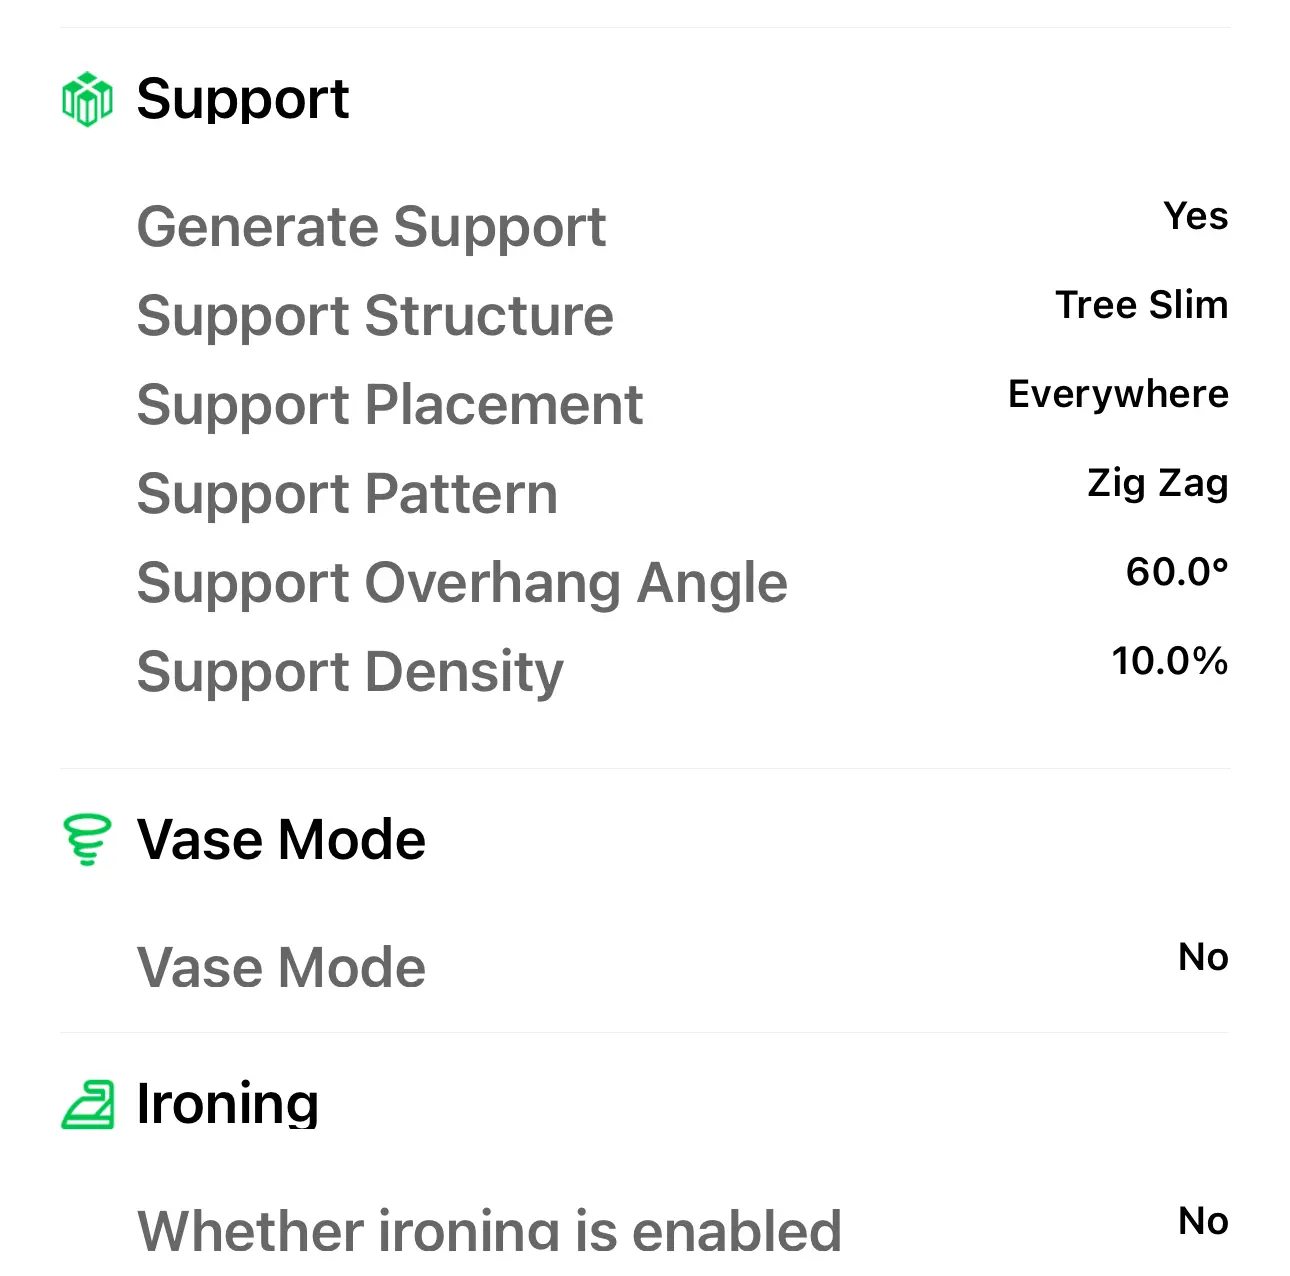This screenshot has width=1290, height=1276.
Task: Tap the Support Structure label
Action: [375, 316]
